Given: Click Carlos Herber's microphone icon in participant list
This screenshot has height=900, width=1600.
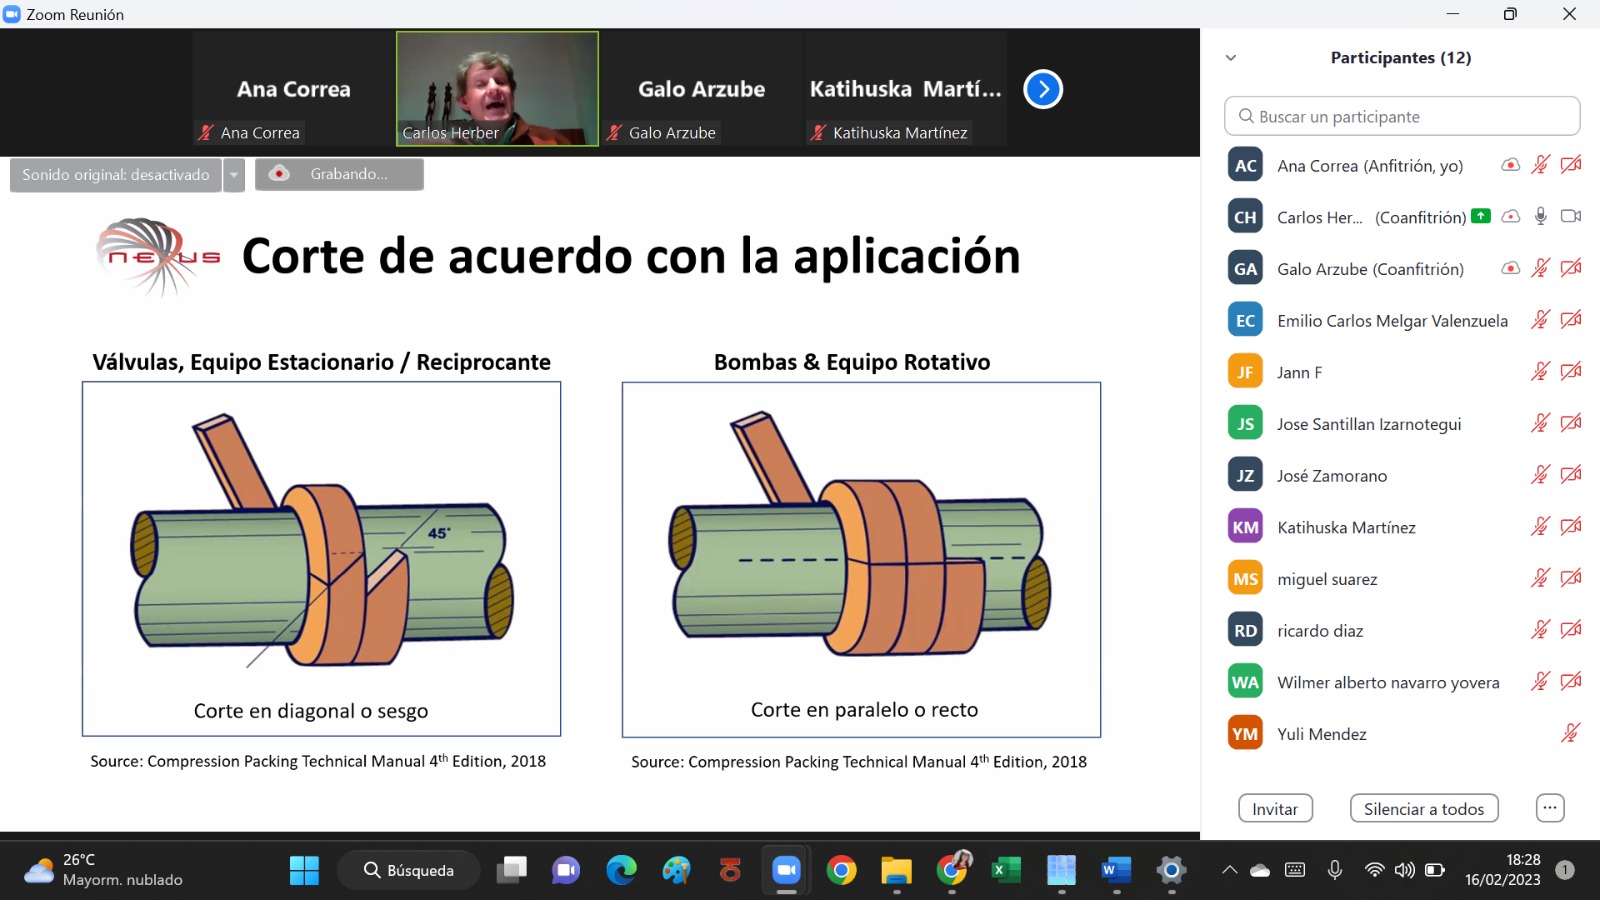Looking at the screenshot, I should click(x=1540, y=216).
